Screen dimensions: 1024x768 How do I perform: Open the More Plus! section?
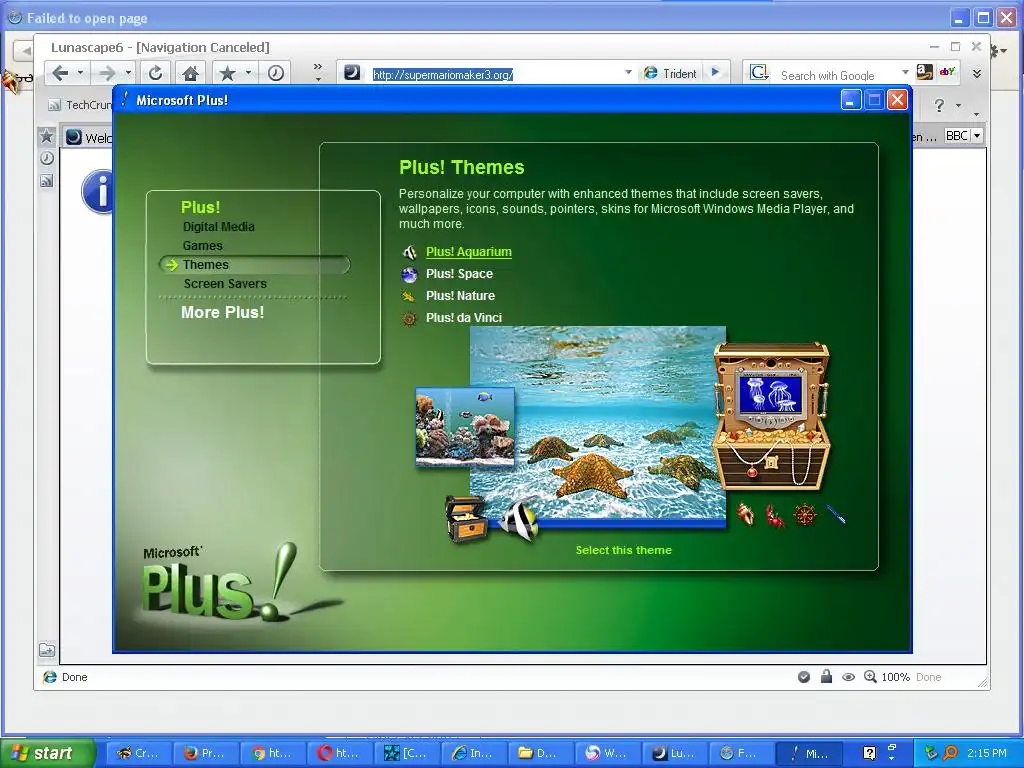pos(223,312)
